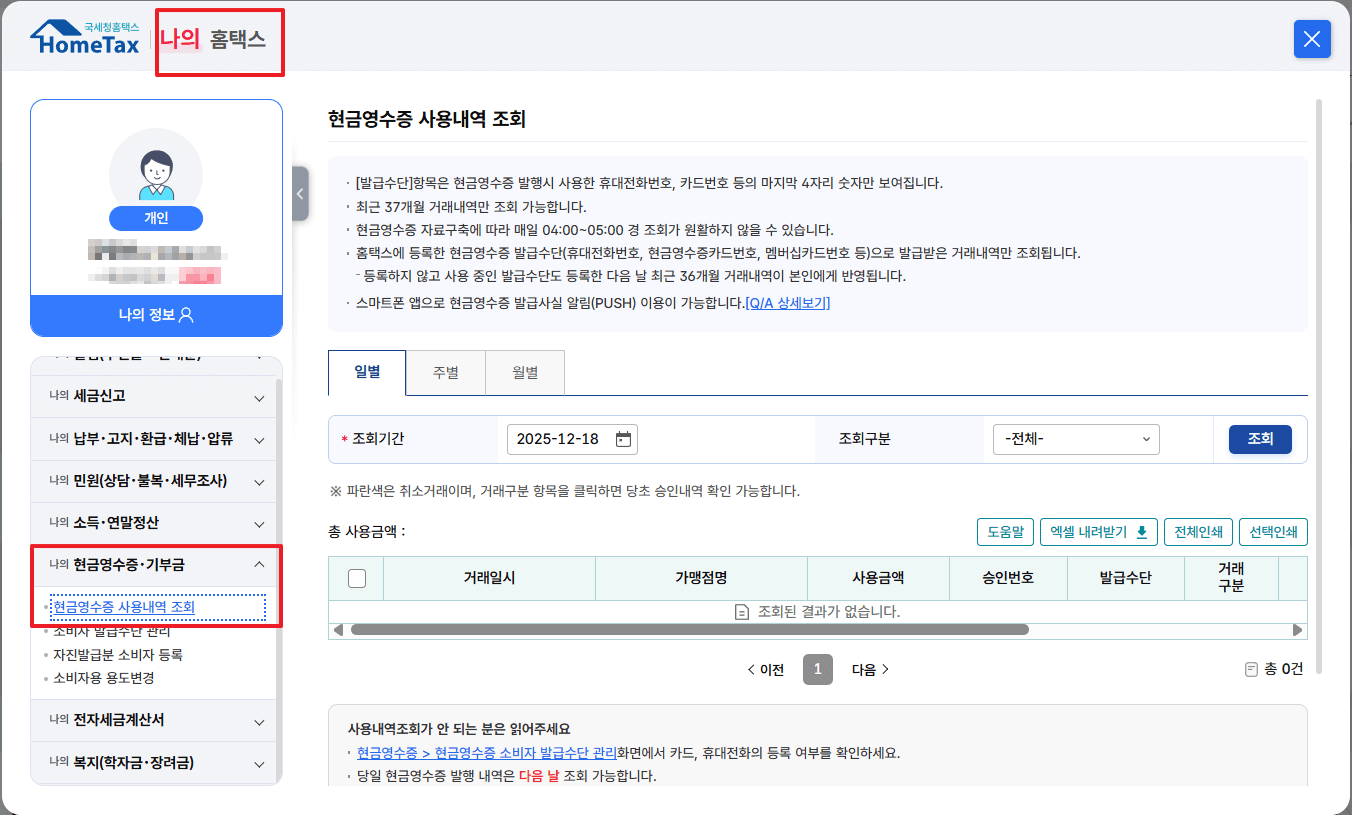The image size is (1352, 815).
Task: Collapse the 나의 현금영수증·기부금 section
Action: [155, 565]
